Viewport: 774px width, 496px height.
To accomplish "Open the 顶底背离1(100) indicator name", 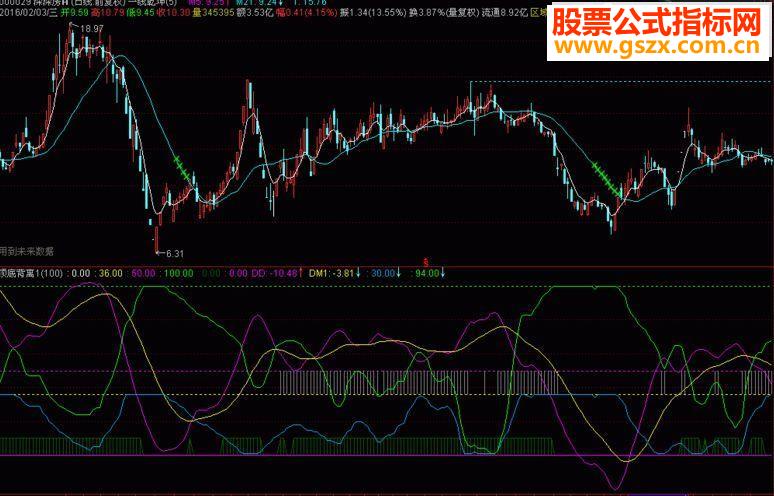I will [x=32, y=273].
